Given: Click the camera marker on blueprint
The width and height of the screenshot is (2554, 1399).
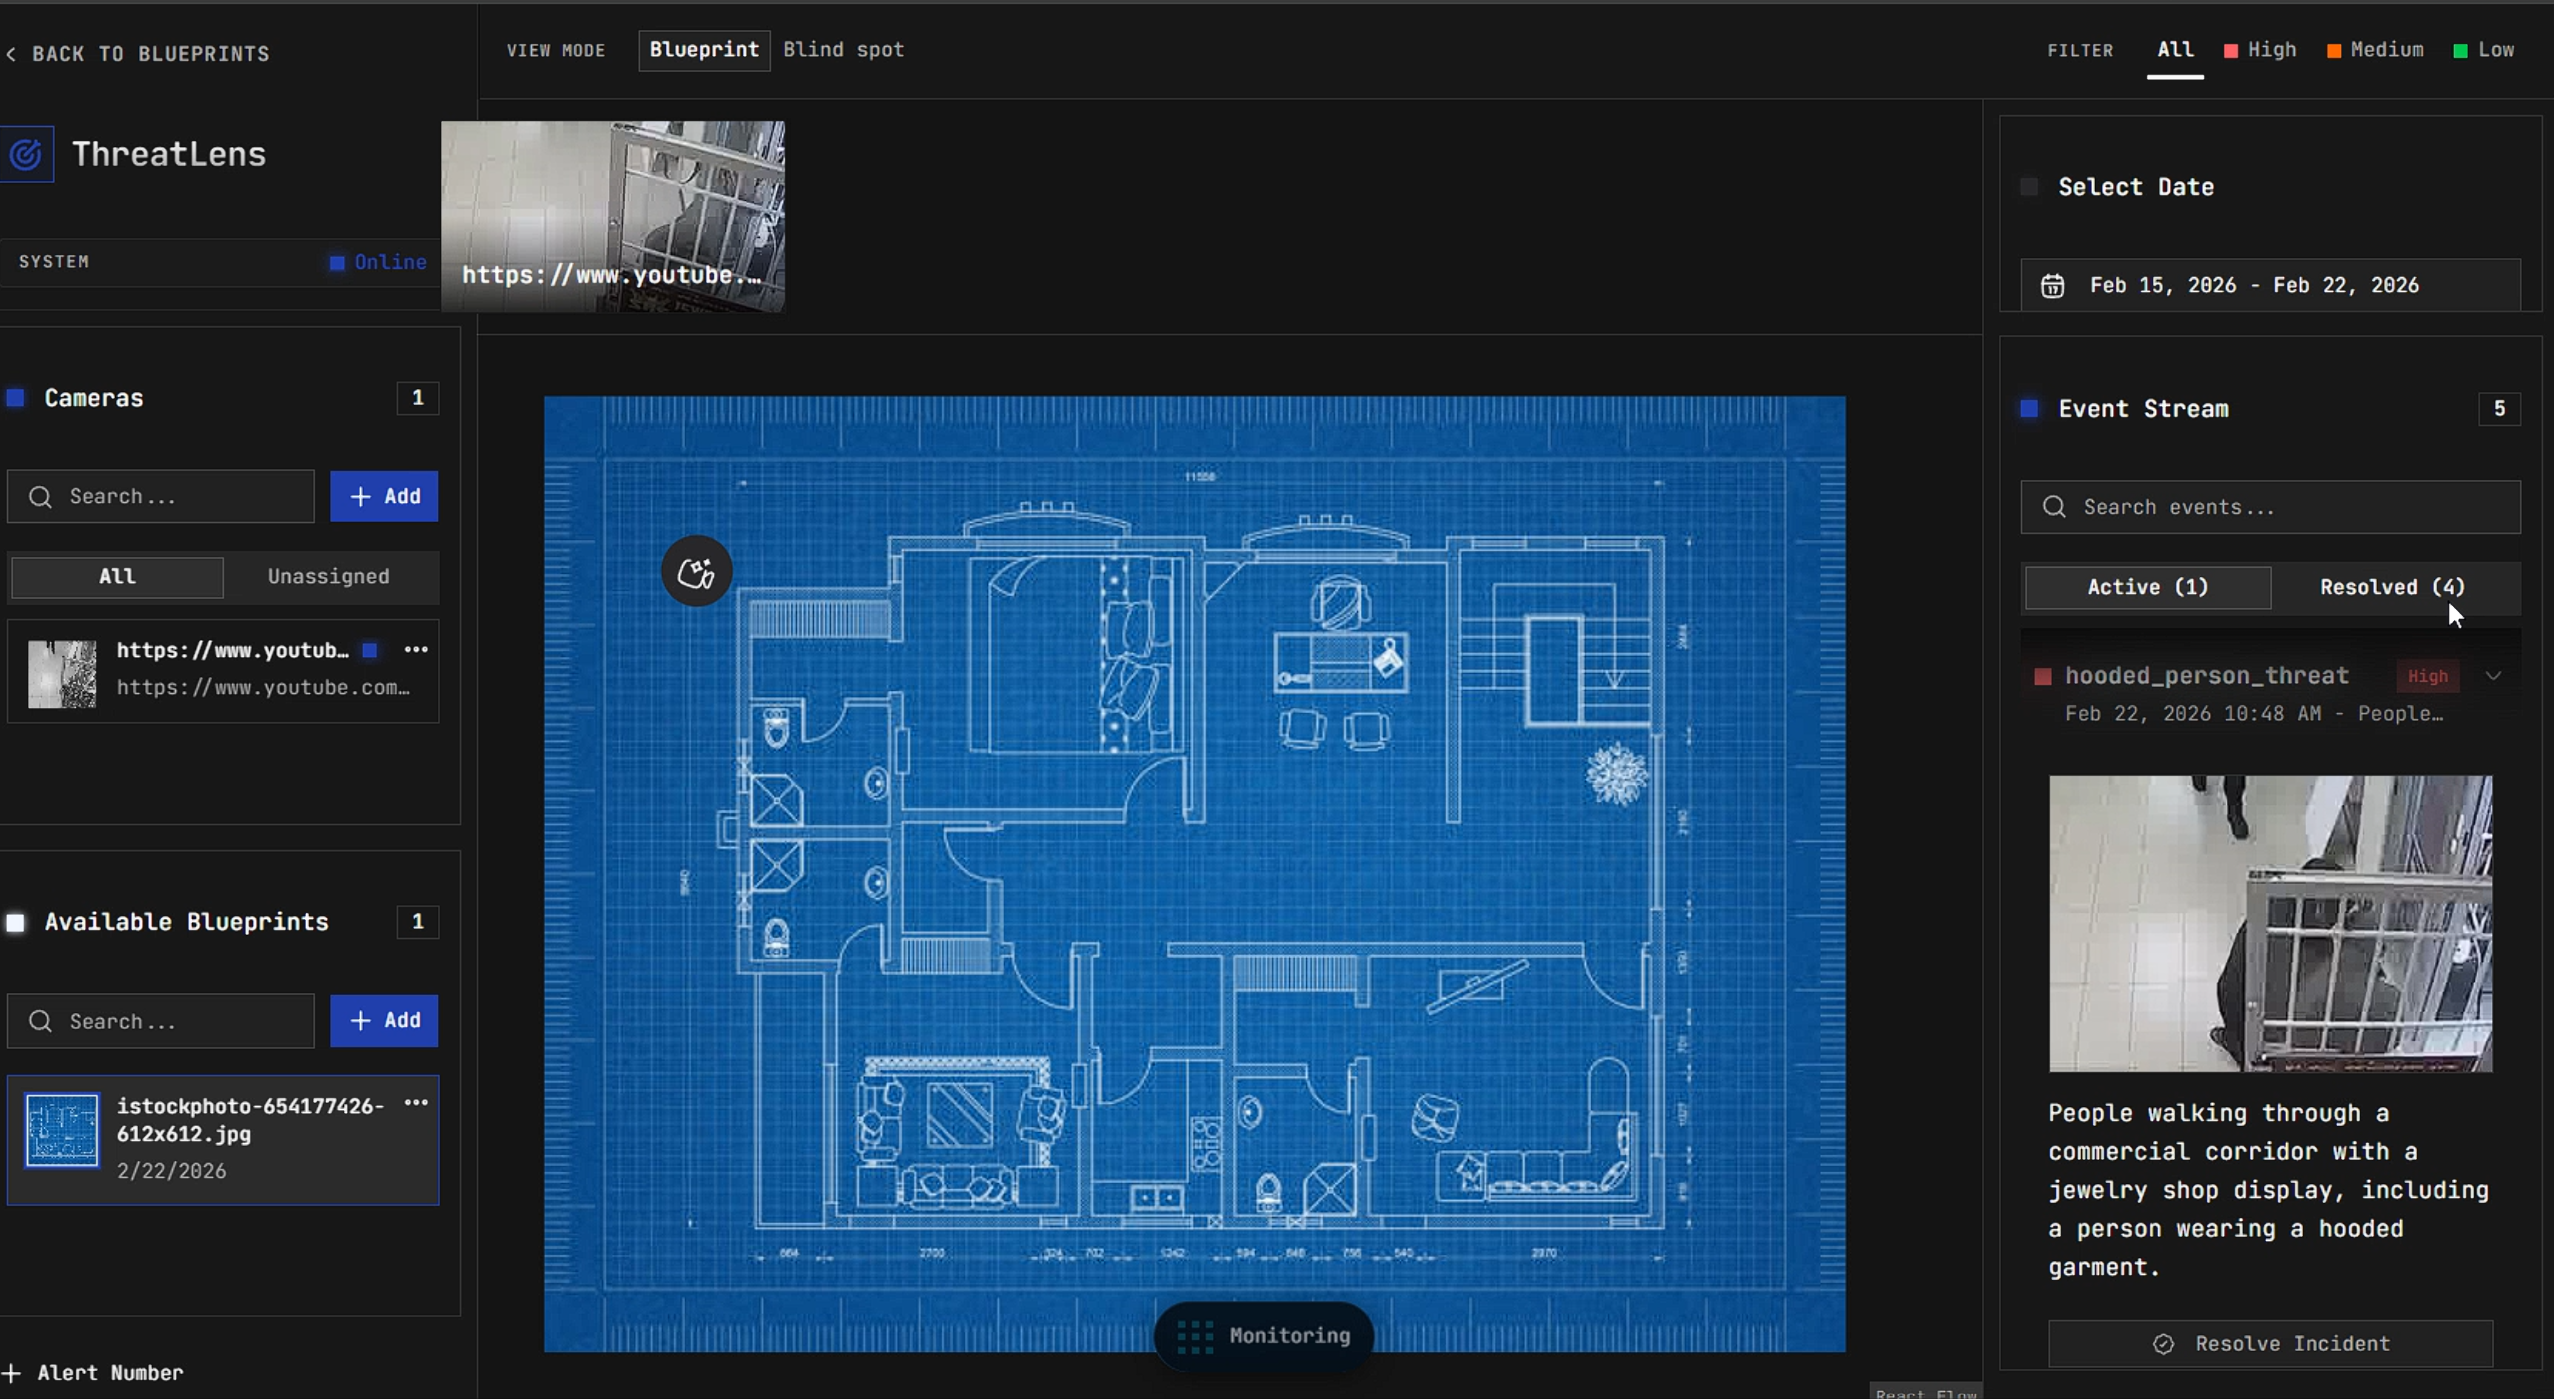Looking at the screenshot, I should pos(696,572).
